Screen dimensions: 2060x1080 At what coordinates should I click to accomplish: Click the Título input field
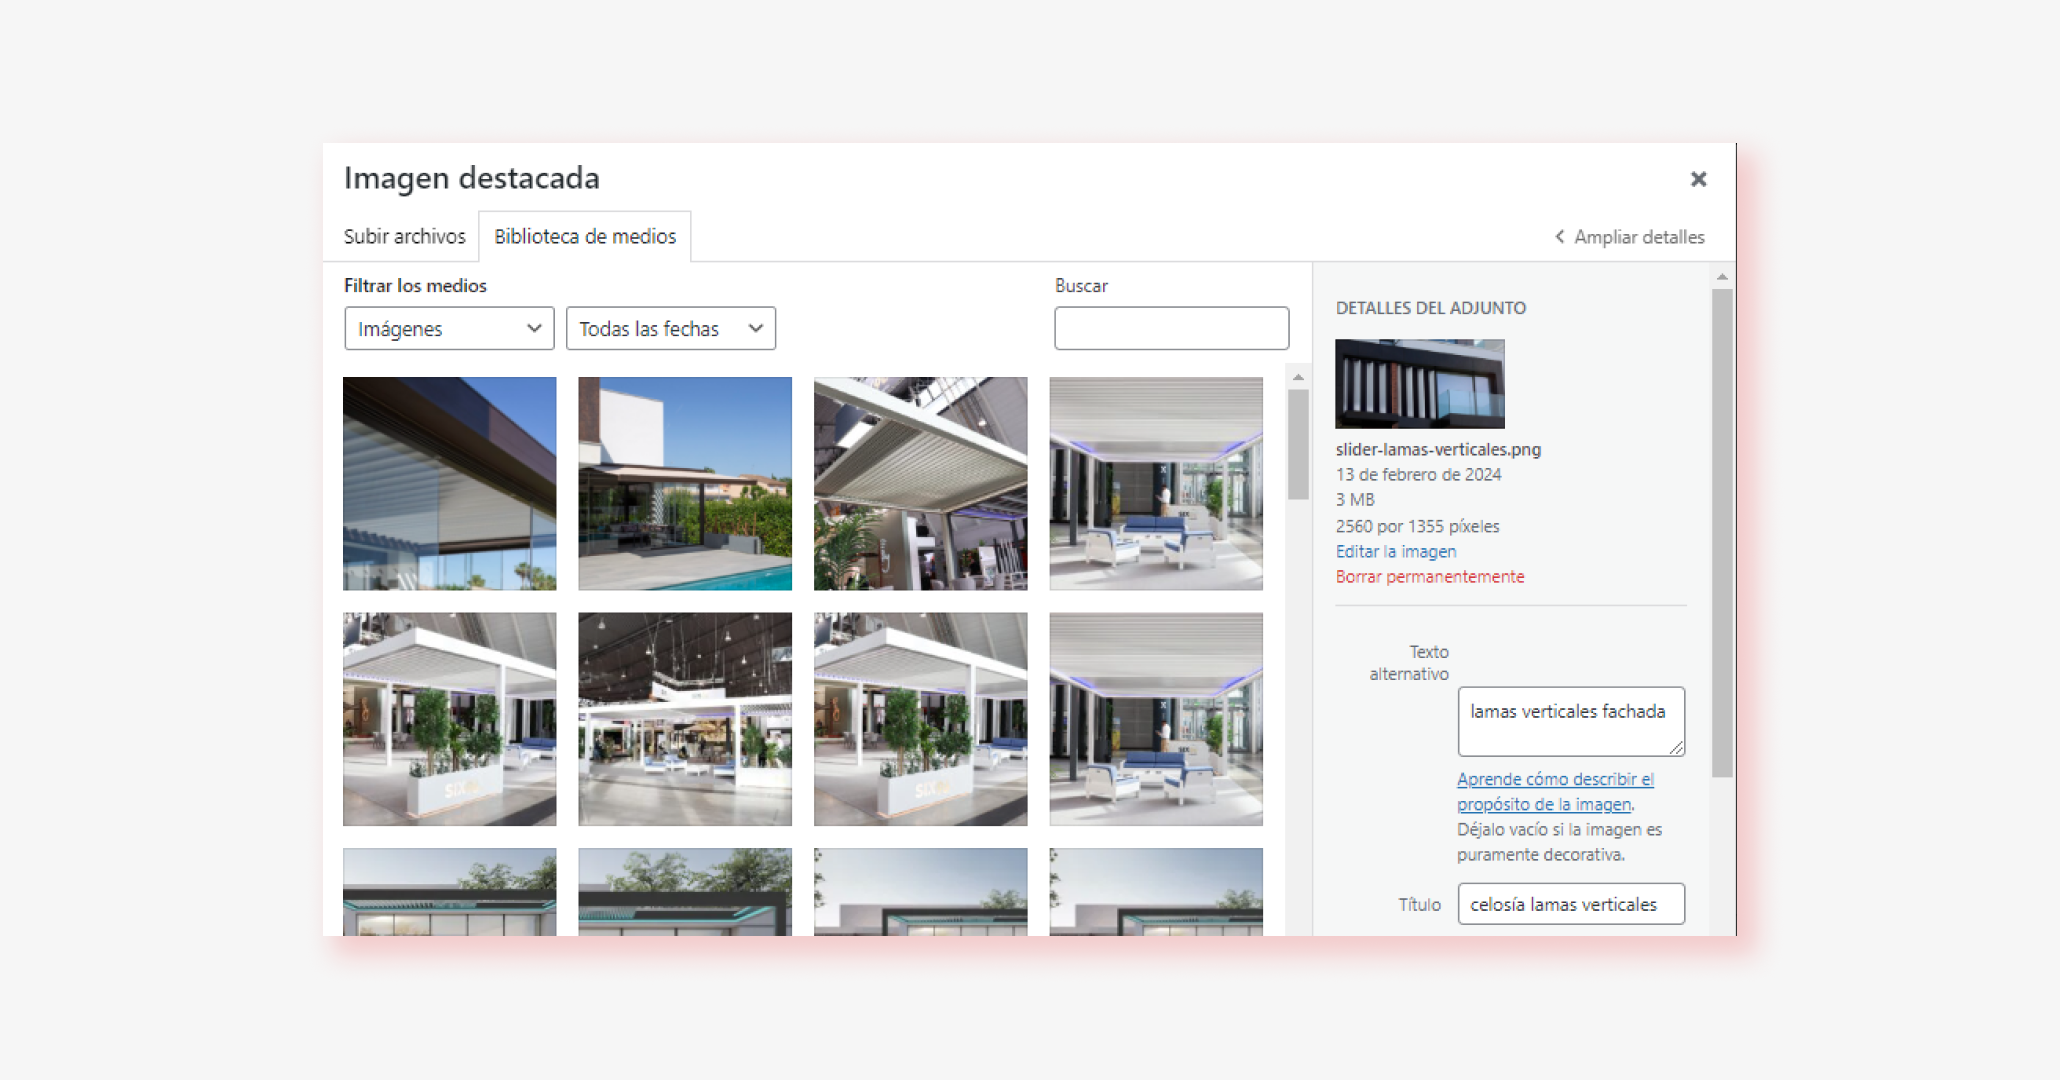click(1570, 904)
